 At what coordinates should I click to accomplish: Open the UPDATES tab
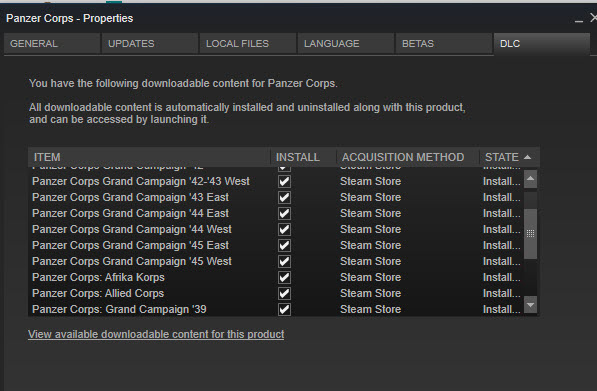[150, 43]
